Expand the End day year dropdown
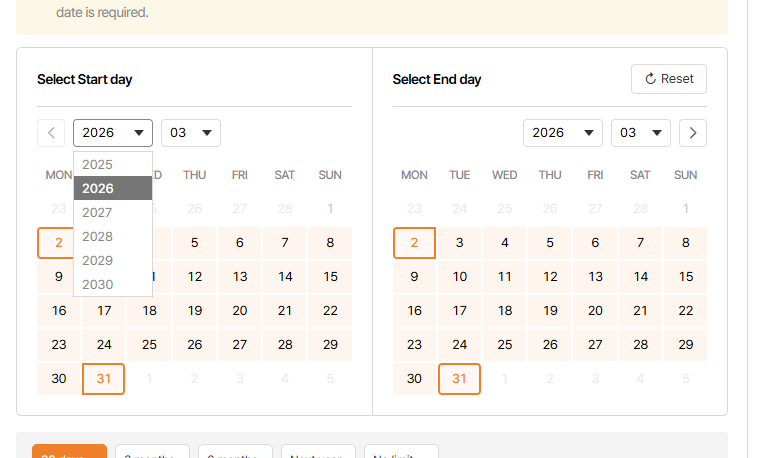767x458 pixels. coord(562,133)
